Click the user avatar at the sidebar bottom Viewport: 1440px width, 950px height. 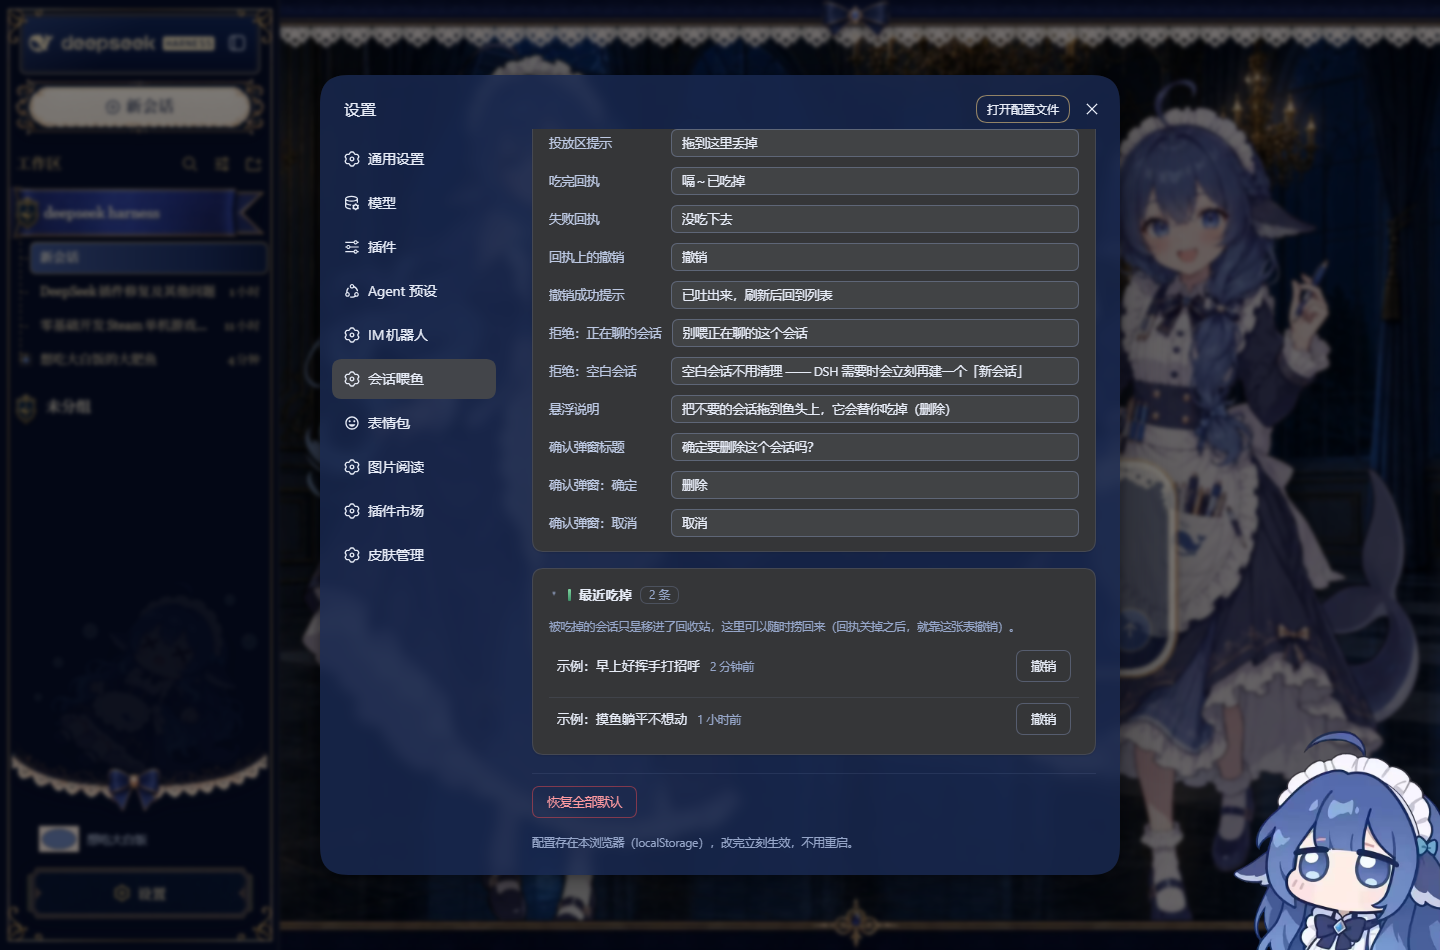click(x=59, y=839)
